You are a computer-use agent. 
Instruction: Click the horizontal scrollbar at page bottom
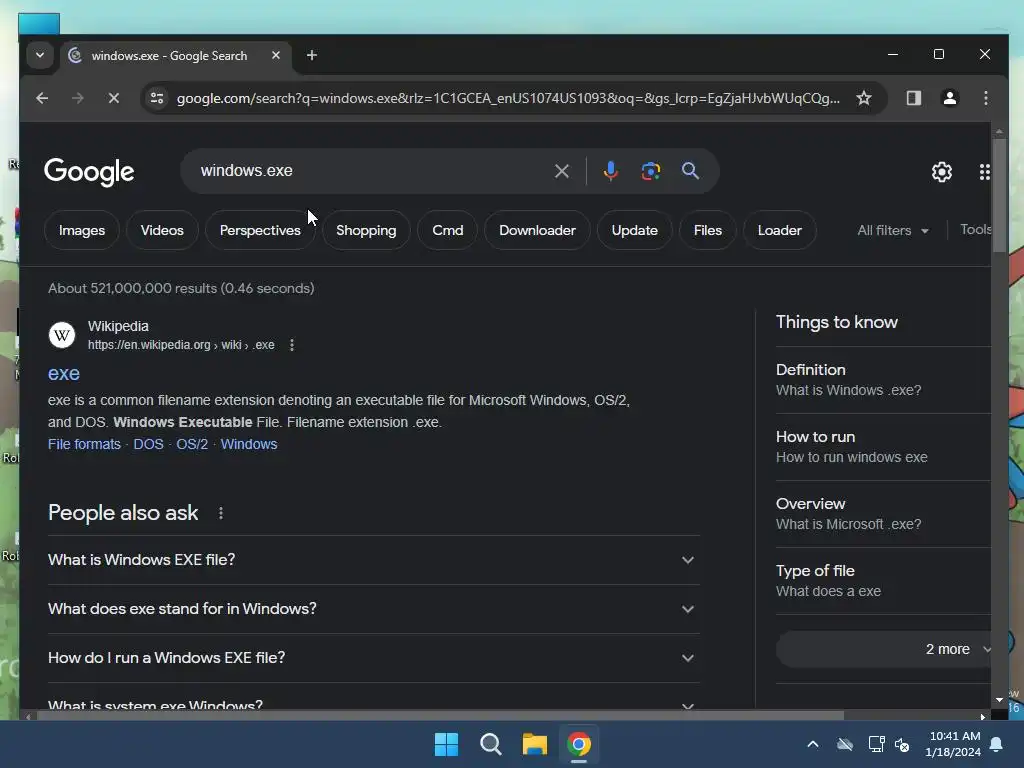[440, 716]
